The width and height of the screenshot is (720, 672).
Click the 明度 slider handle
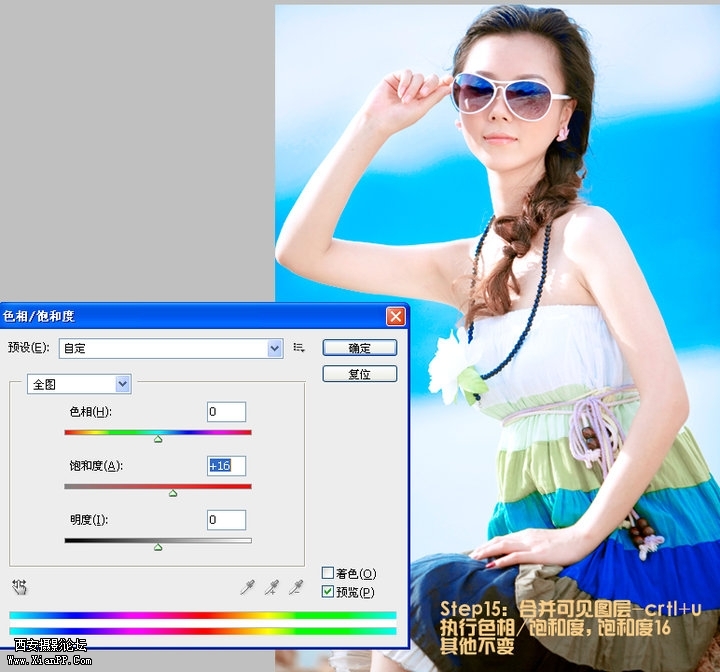(158, 547)
